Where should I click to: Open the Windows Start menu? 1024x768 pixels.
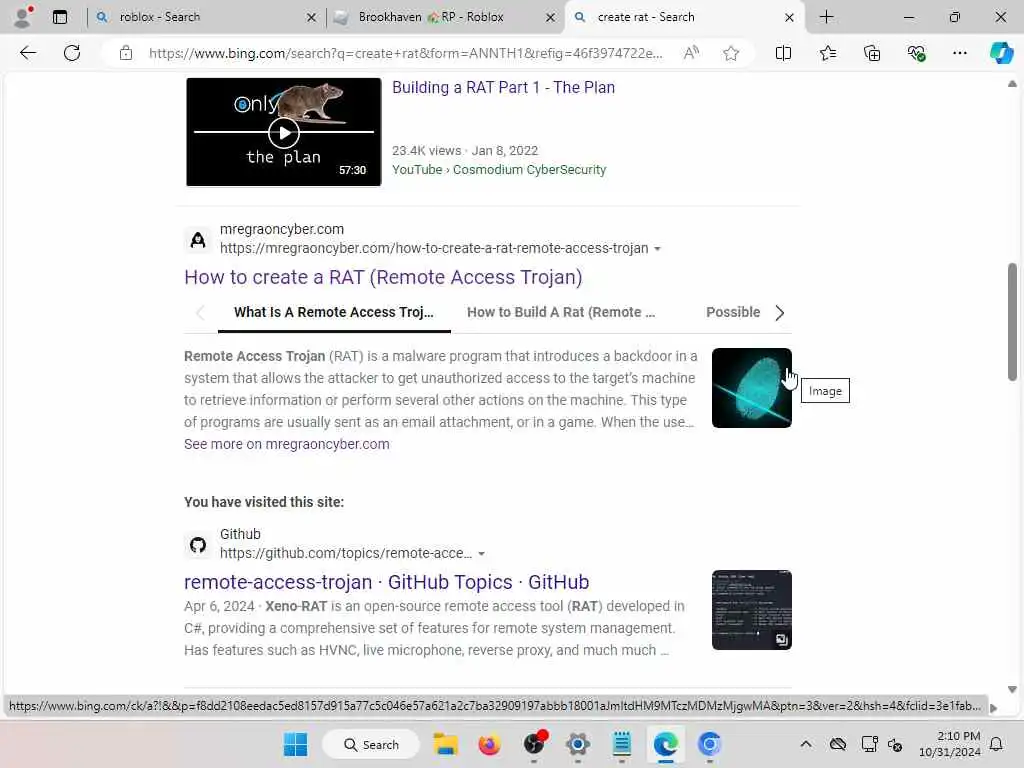pos(295,744)
